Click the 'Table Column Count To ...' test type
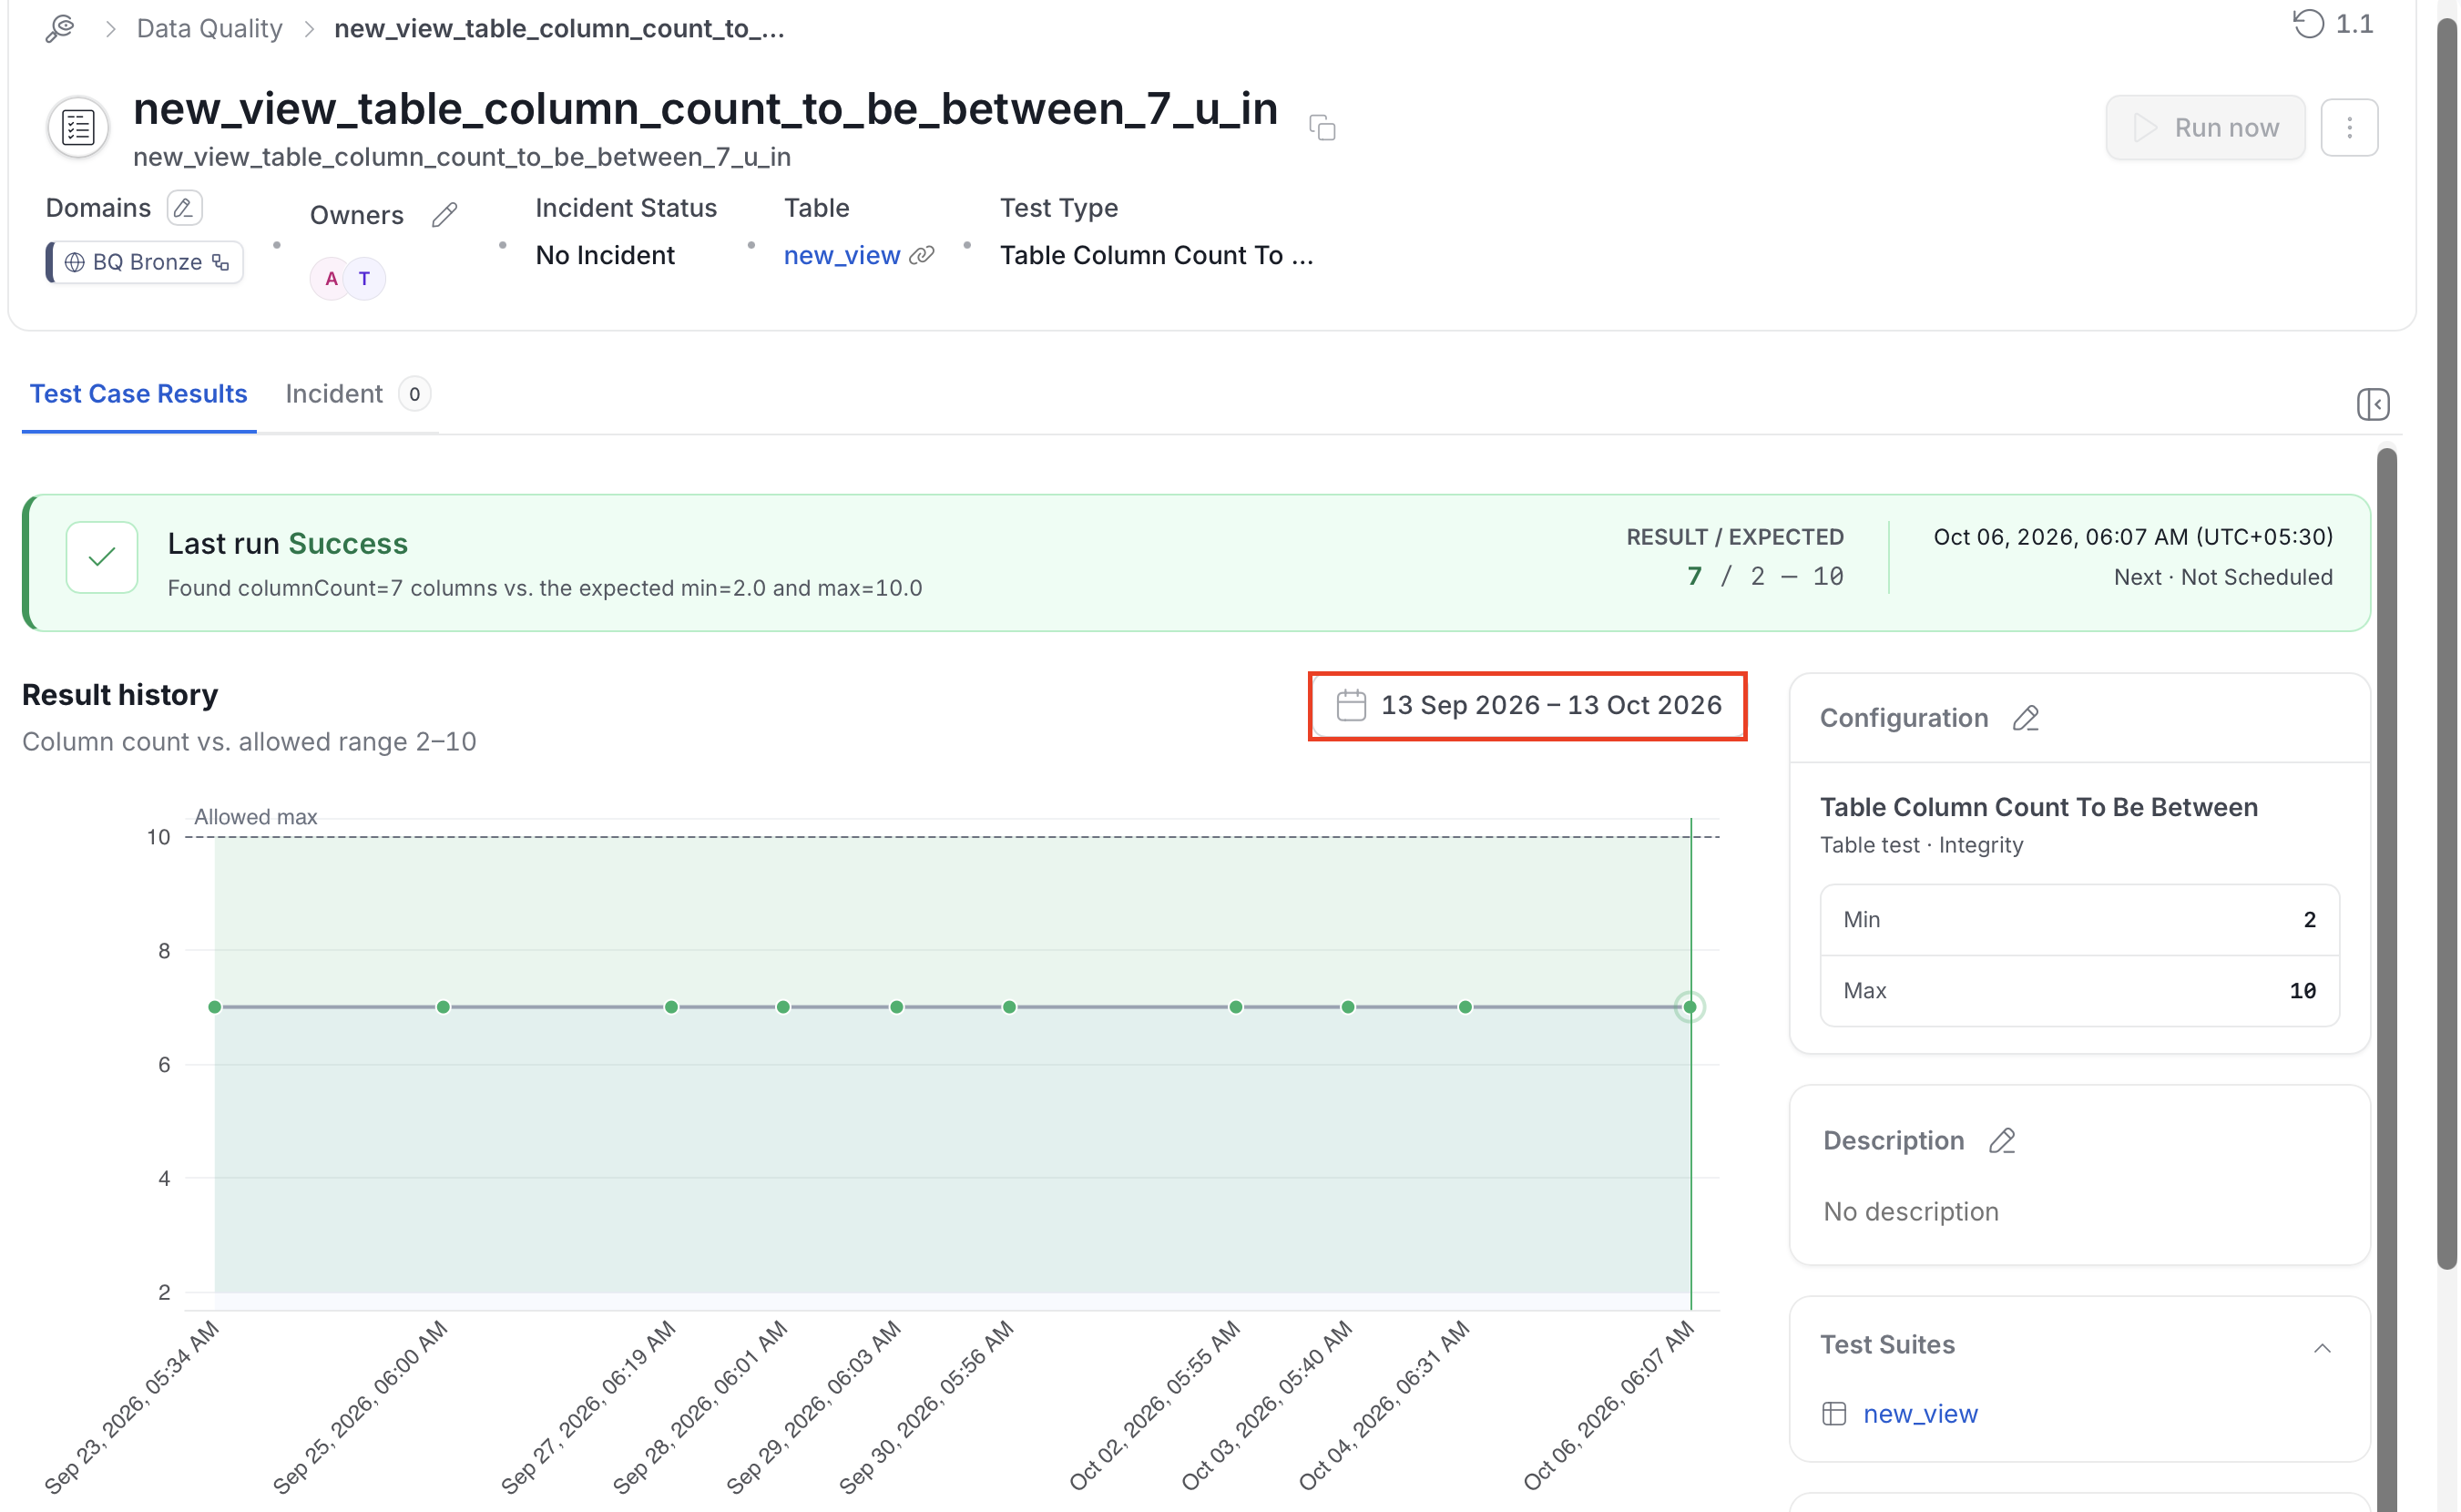The height and width of the screenshot is (1512, 2461). (1156, 255)
